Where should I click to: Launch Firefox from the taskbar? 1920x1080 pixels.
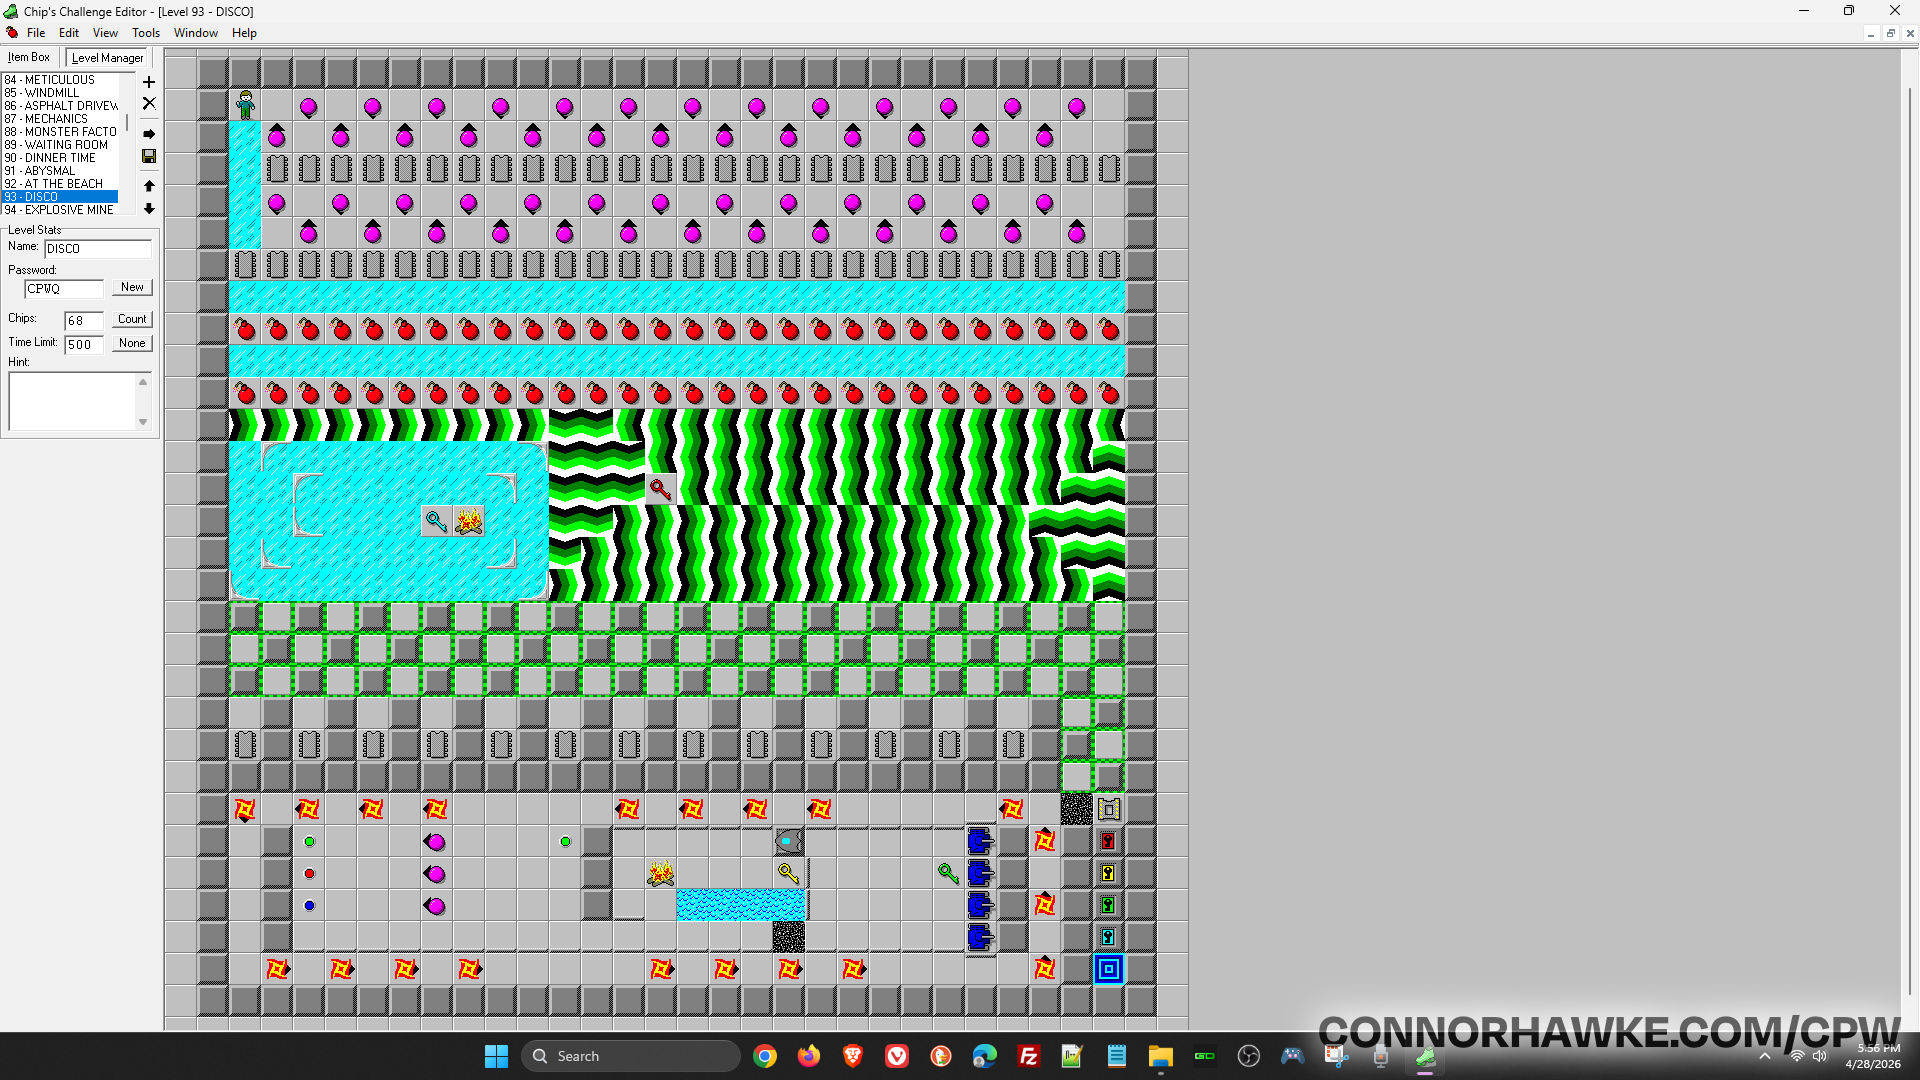pos(809,1056)
